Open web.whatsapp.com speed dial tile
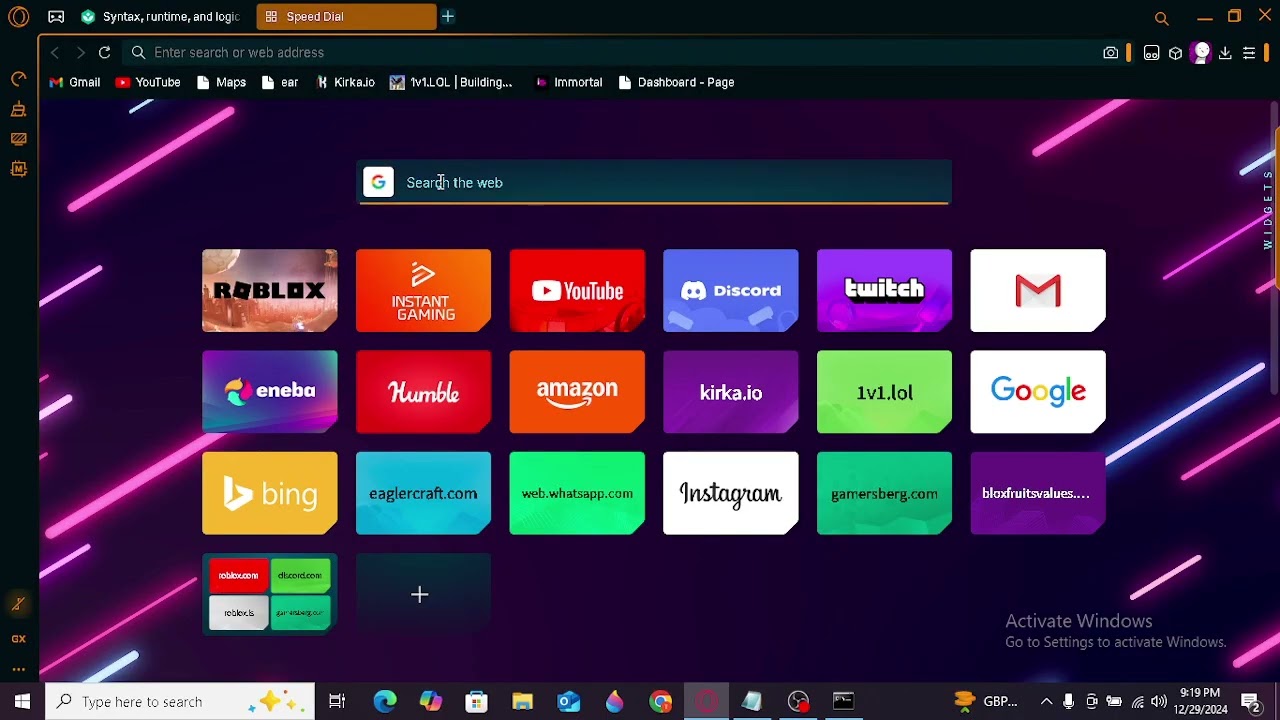Viewport: 1280px width, 720px height. (x=577, y=493)
